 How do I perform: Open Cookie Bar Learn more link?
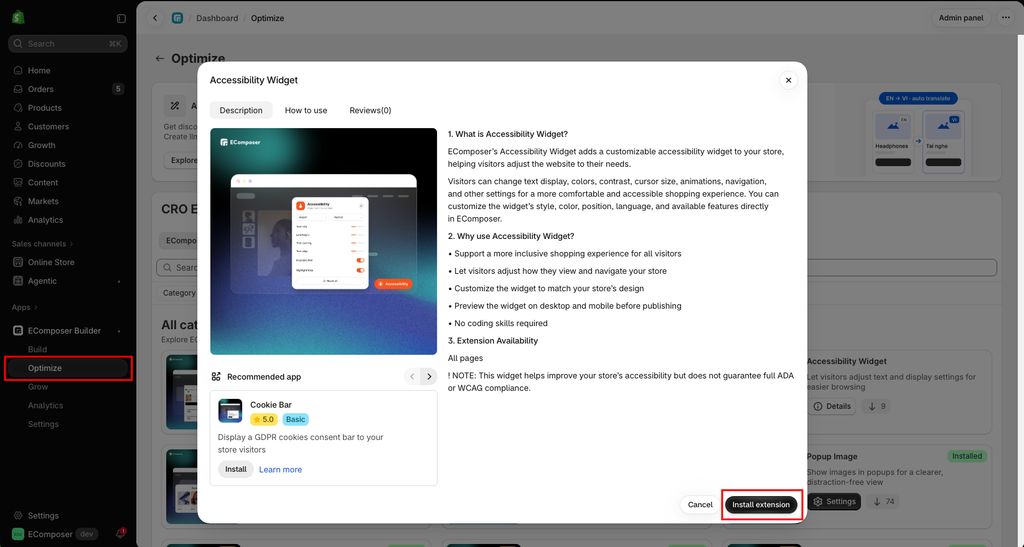(280, 469)
